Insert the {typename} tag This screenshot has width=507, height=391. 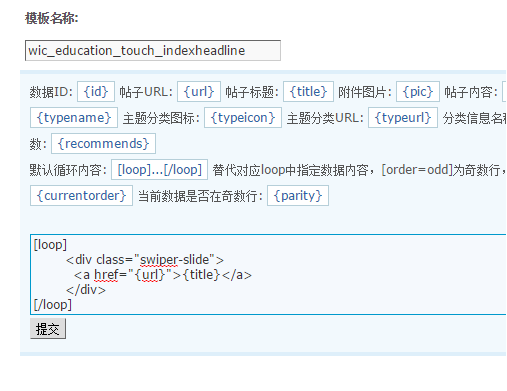tap(74, 117)
